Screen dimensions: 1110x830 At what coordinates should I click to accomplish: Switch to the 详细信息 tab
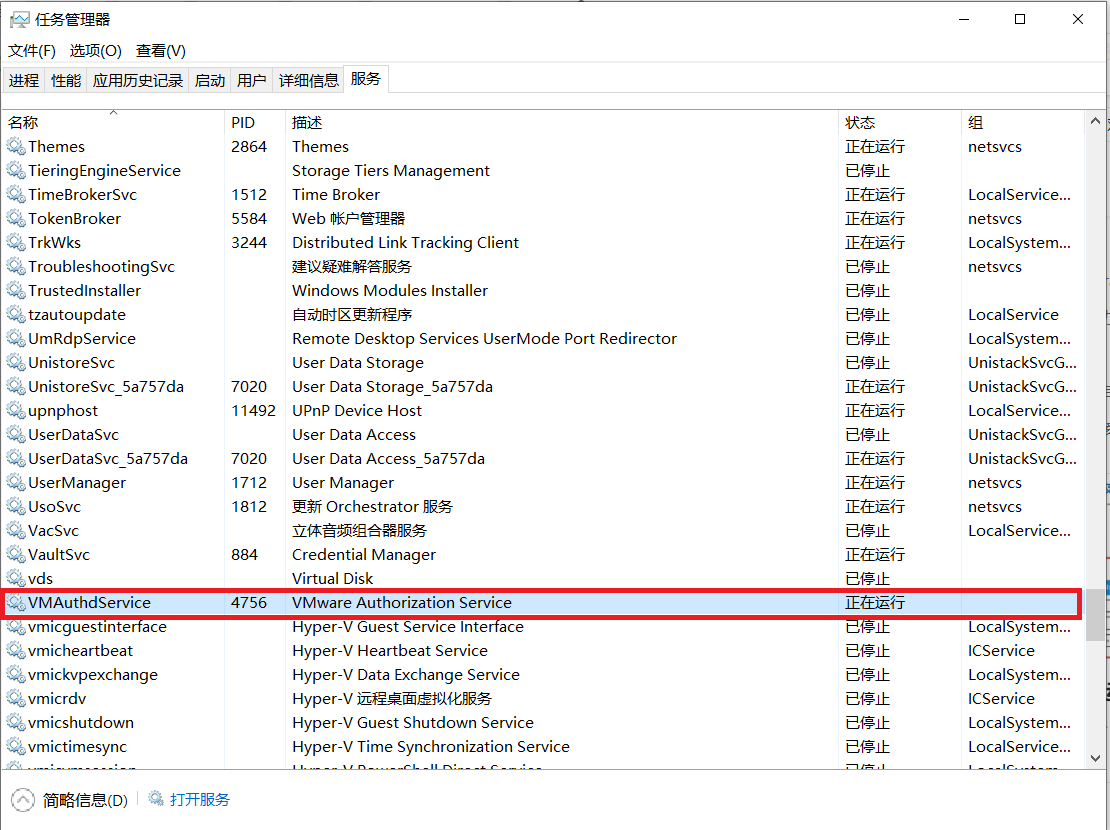(x=309, y=80)
